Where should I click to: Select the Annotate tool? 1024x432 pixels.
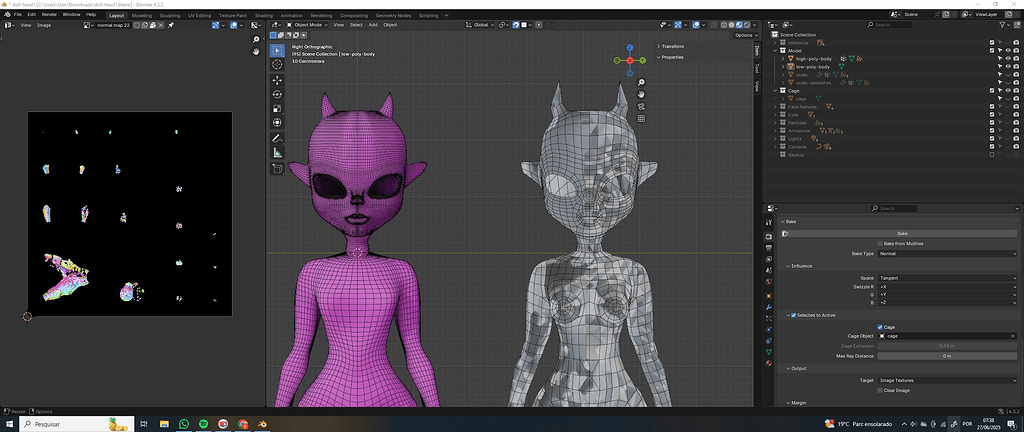[x=277, y=138]
